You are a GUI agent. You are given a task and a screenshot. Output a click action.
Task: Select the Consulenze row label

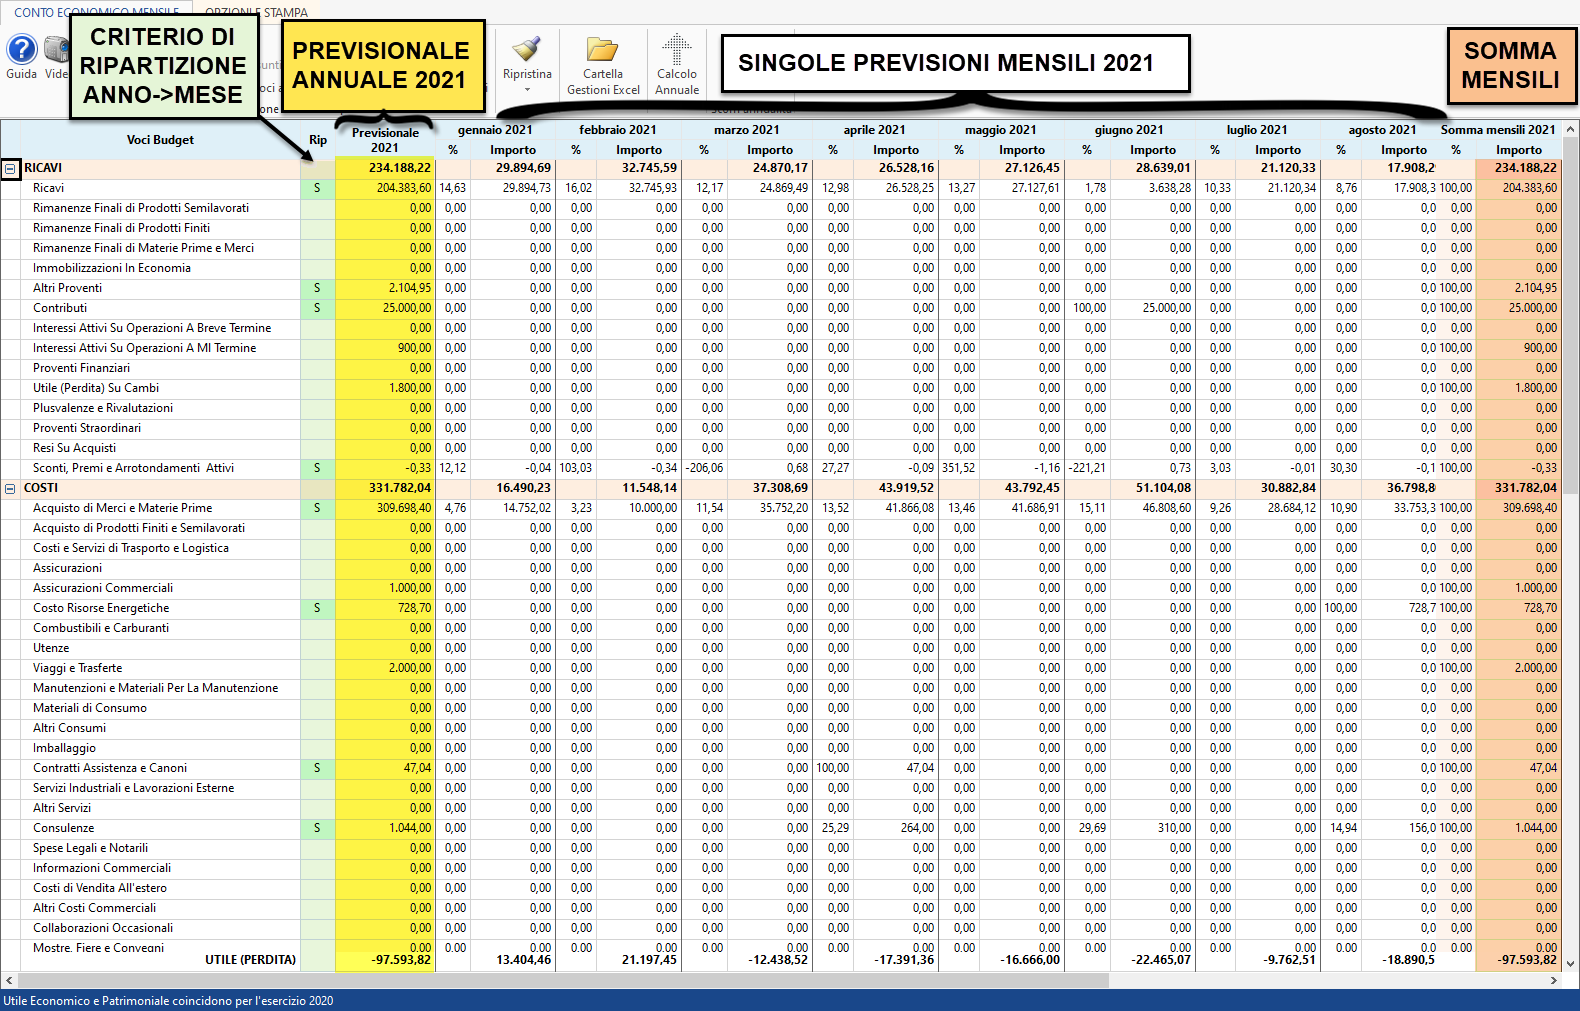tap(64, 828)
